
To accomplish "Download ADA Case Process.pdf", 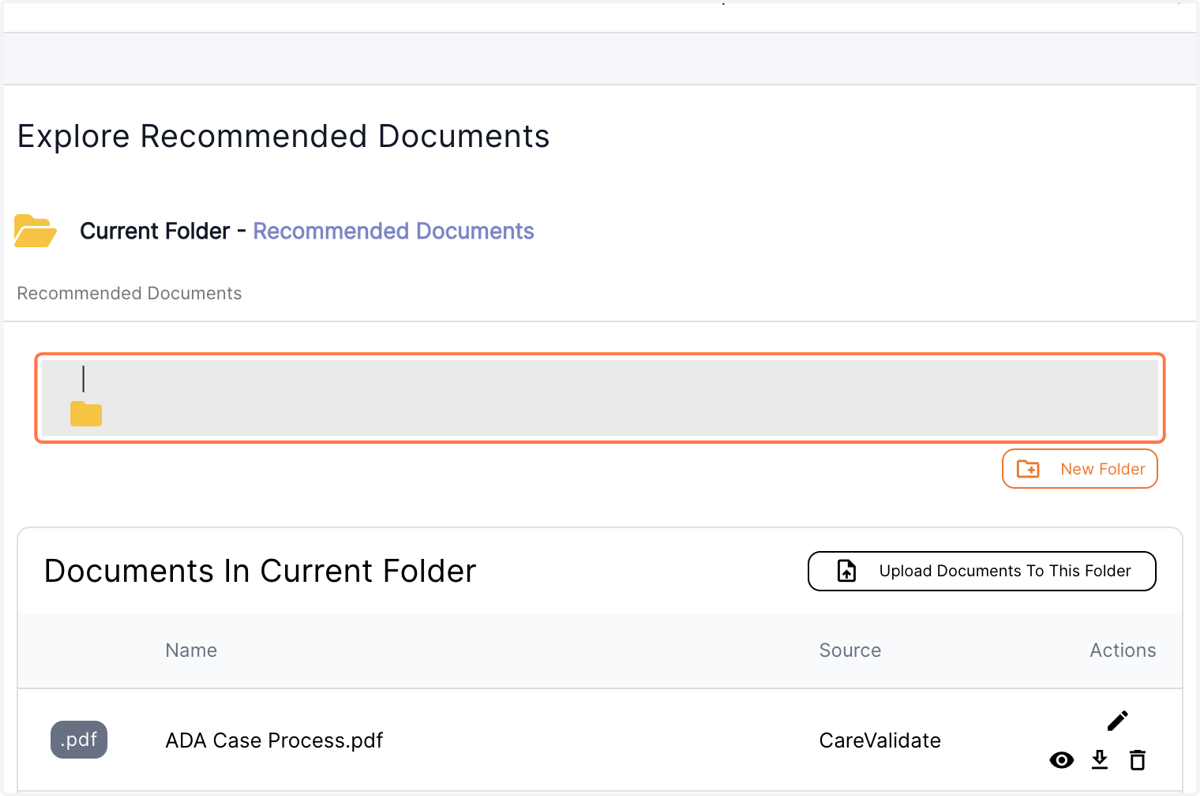I will click(x=1100, y=760).
